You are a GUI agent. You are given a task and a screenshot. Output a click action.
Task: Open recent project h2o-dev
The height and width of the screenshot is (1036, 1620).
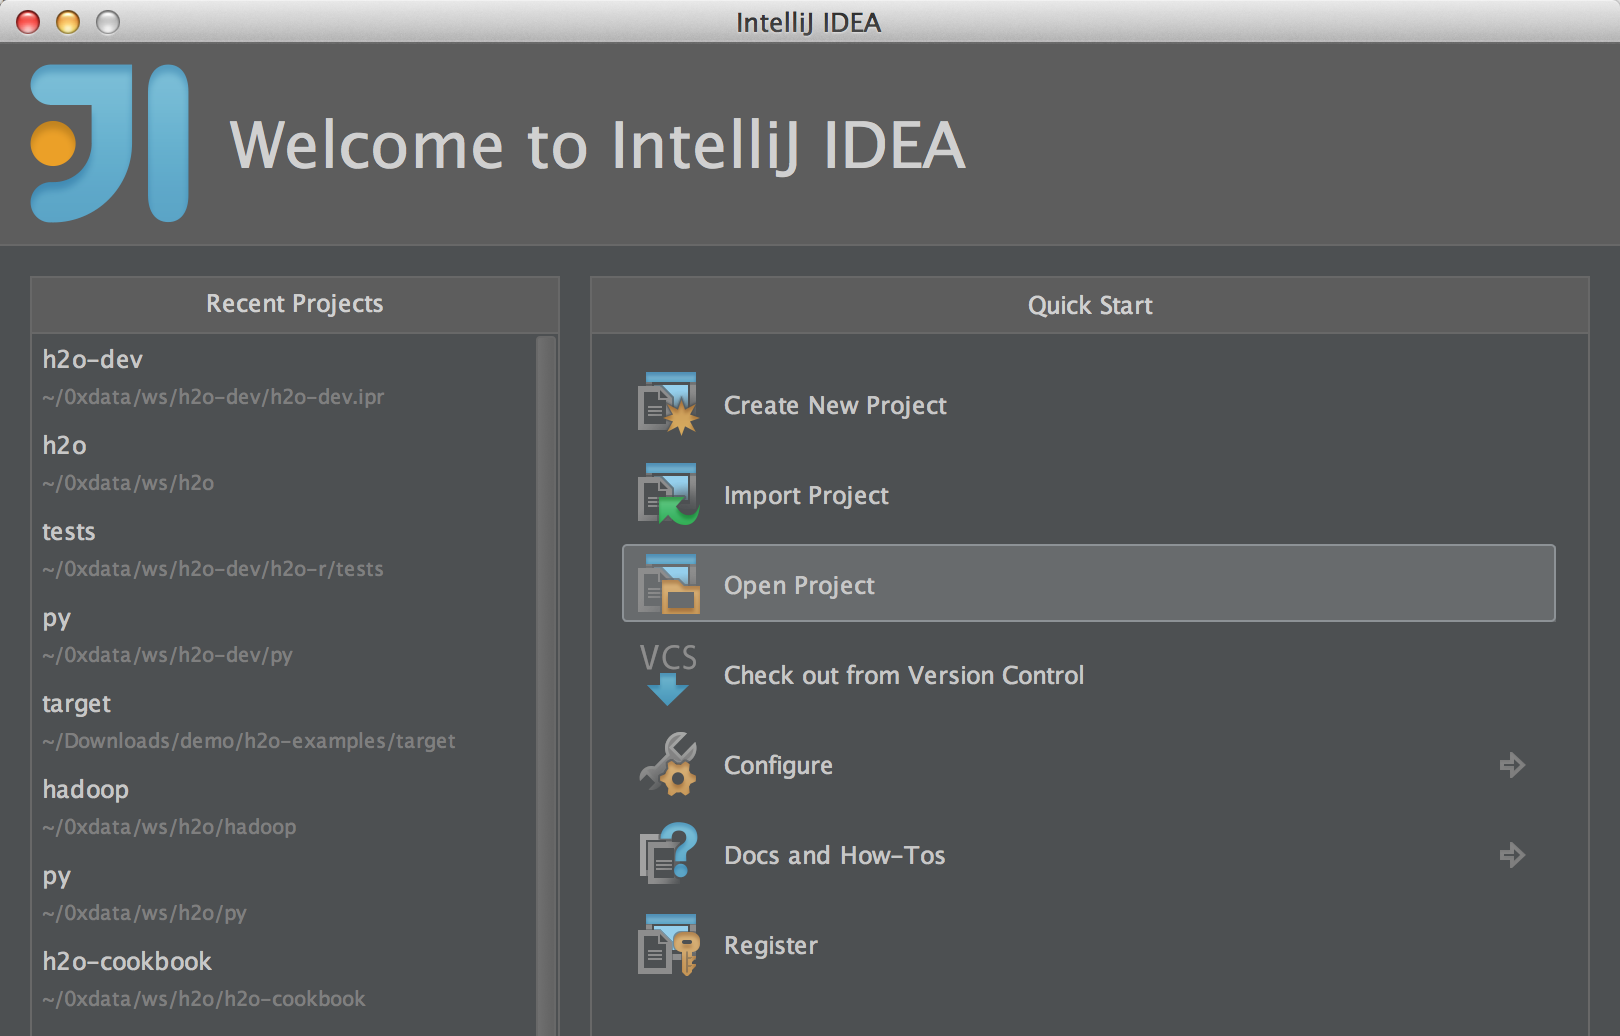[92, 359]
